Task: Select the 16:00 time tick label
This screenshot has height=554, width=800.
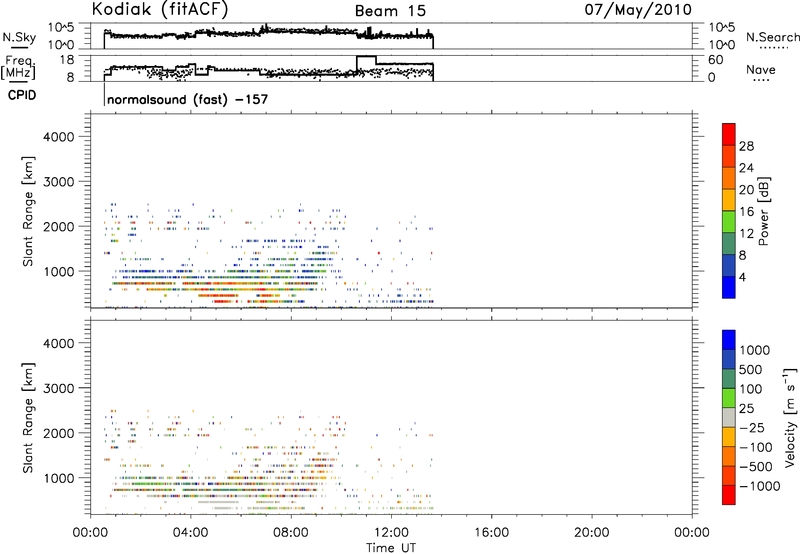Action: click(x=491, y=533)
